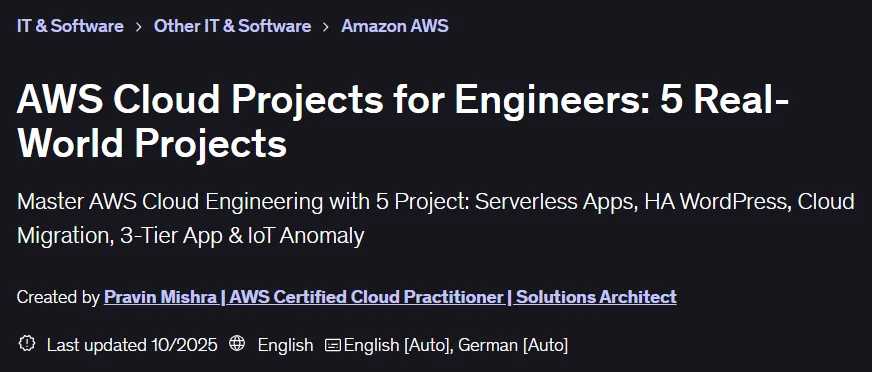
Task: Select the course title heading text
Action: tap(403, 121)
